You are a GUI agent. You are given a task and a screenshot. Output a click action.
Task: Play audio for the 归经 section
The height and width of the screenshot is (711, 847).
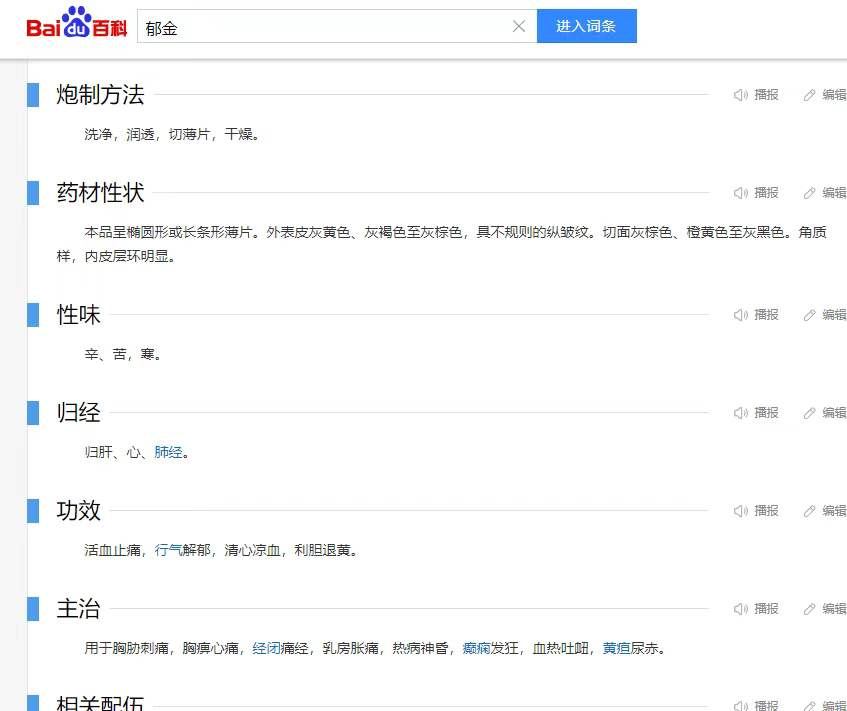coord(740,413)
